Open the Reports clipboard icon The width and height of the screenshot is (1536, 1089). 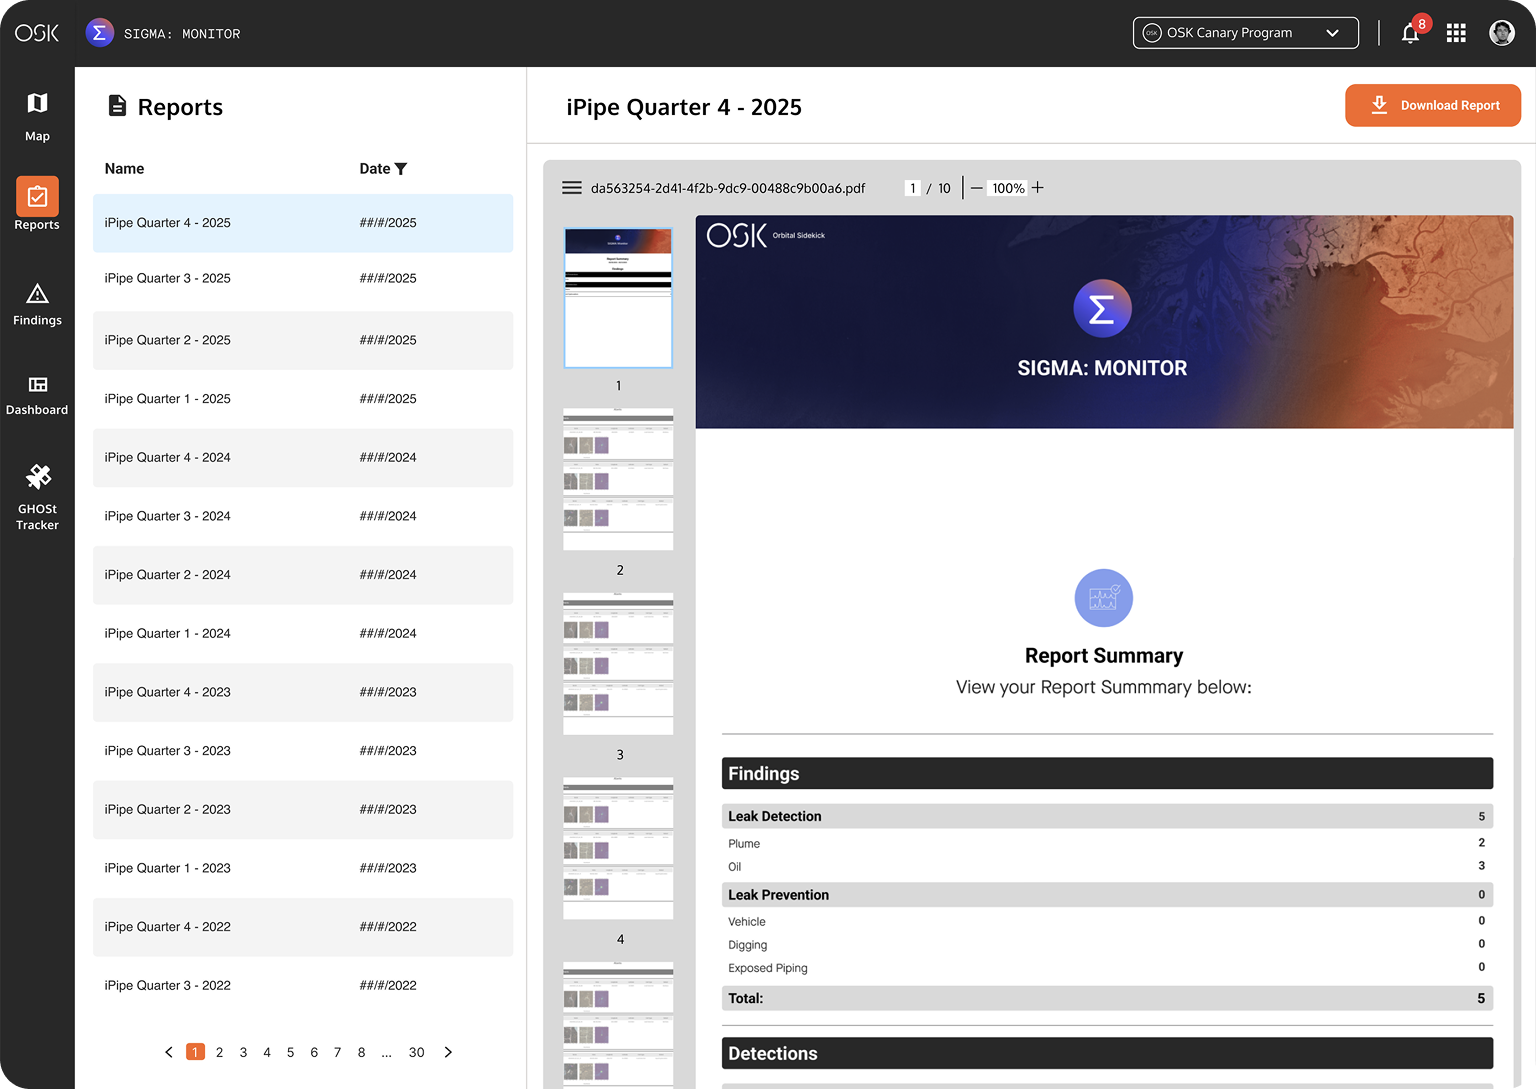(37, 197)
